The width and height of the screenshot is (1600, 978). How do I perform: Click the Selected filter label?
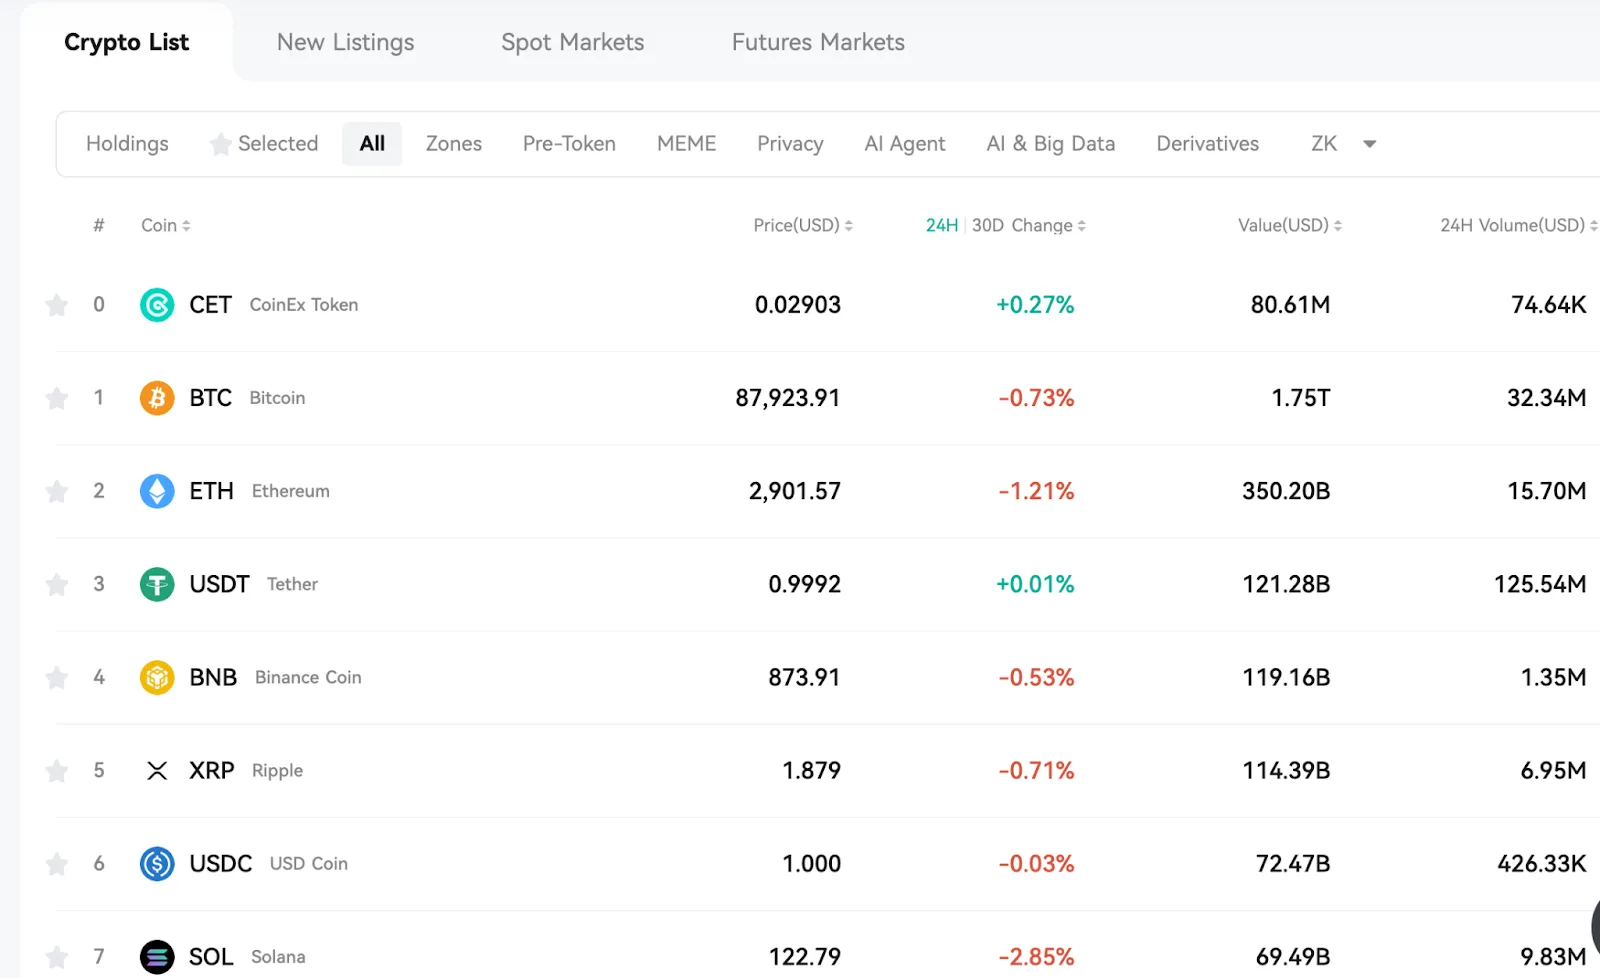tap(278, 144)
